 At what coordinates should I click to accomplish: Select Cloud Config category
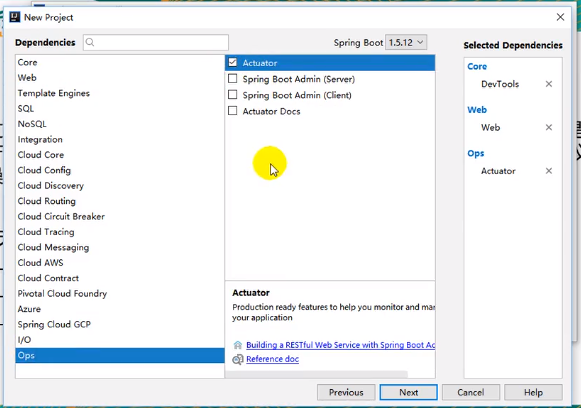[120, 170]
